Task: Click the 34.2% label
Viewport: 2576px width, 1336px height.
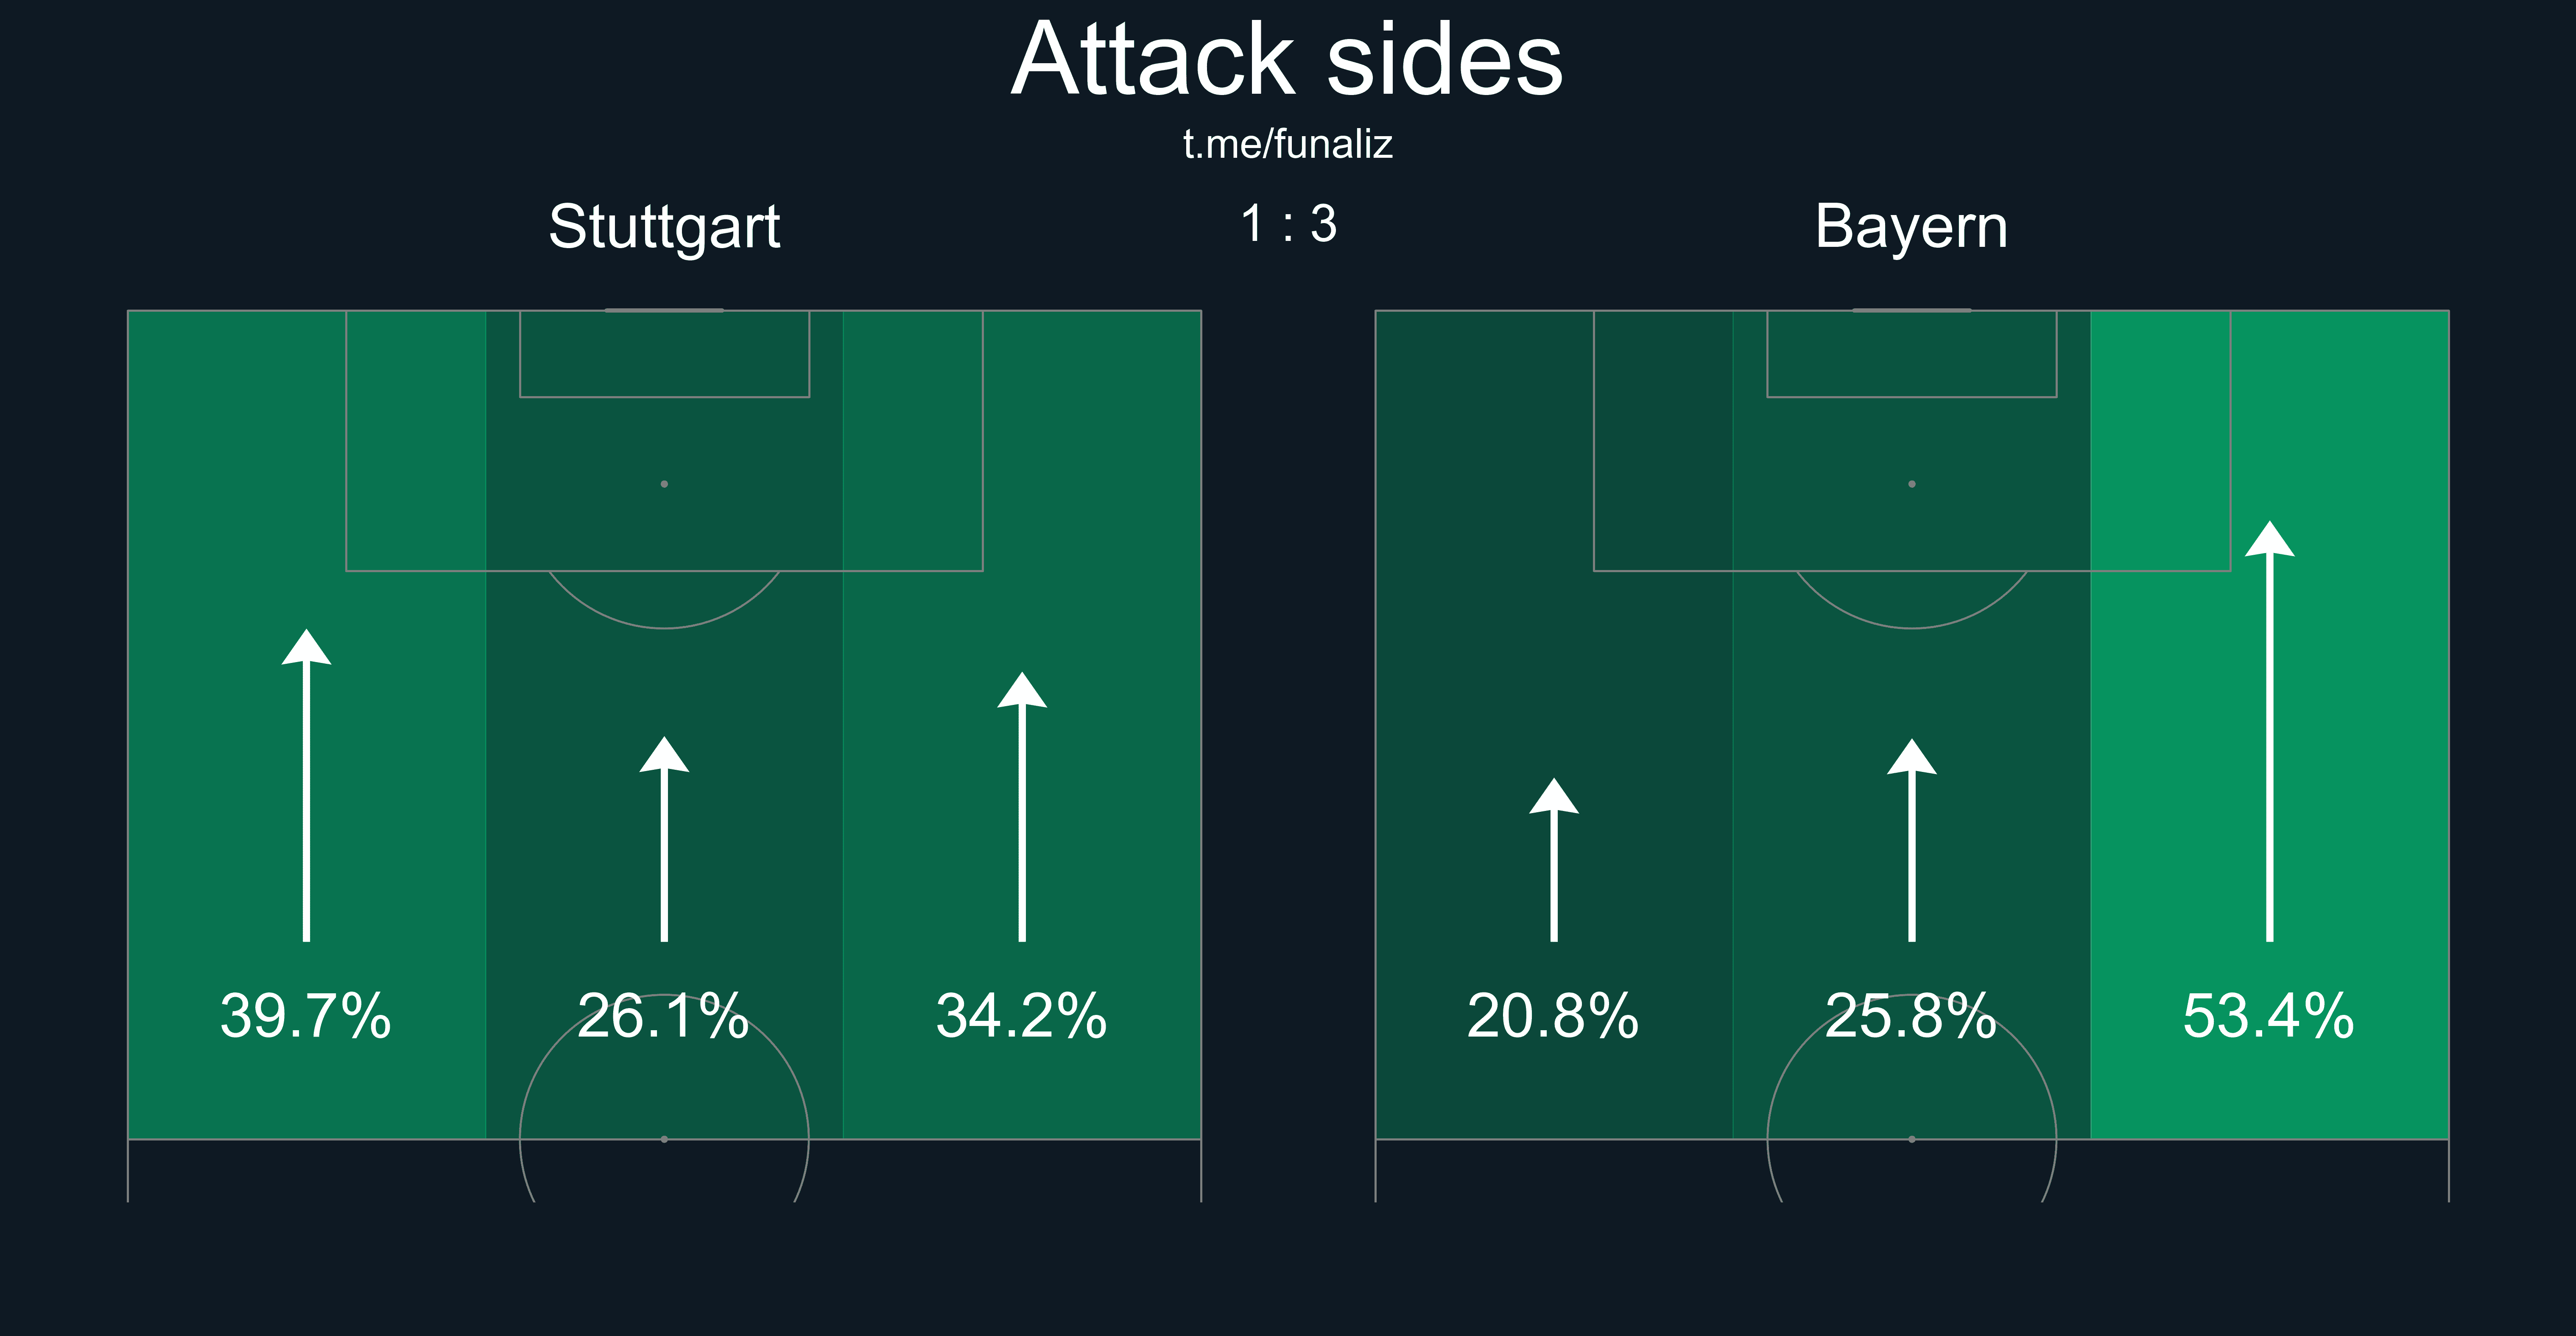Action: 1022,1016
